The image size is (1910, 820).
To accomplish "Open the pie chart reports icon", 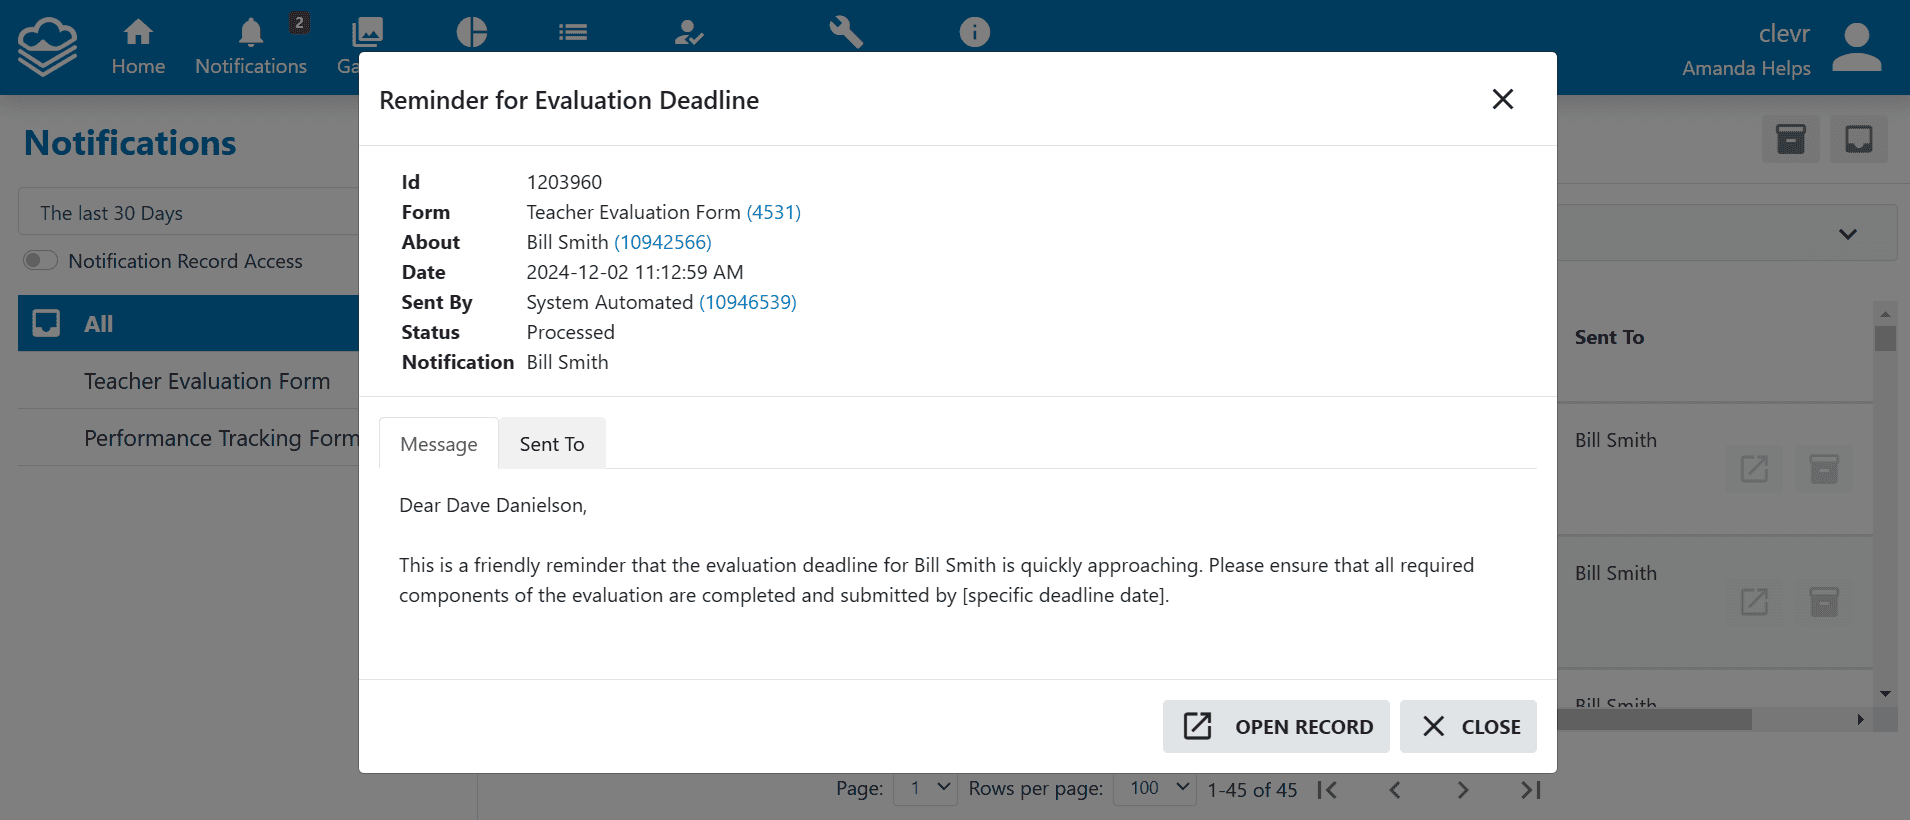I will point(472,33).
